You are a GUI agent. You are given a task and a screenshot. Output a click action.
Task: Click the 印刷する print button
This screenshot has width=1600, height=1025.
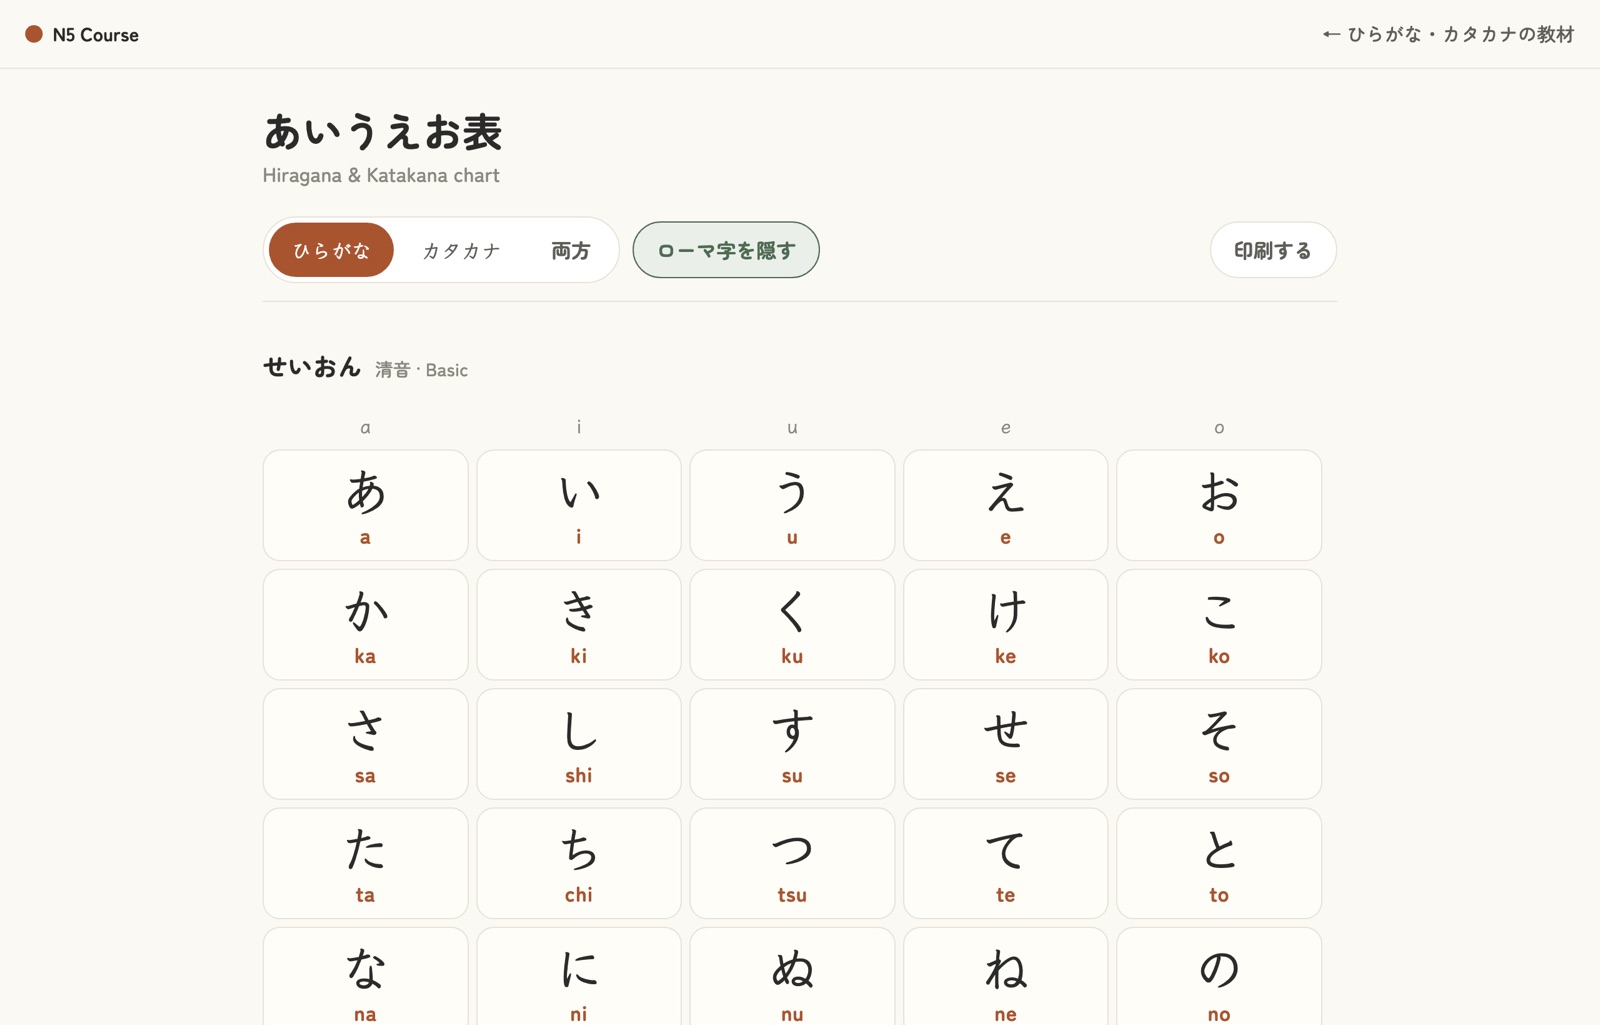pos(1273,250)
